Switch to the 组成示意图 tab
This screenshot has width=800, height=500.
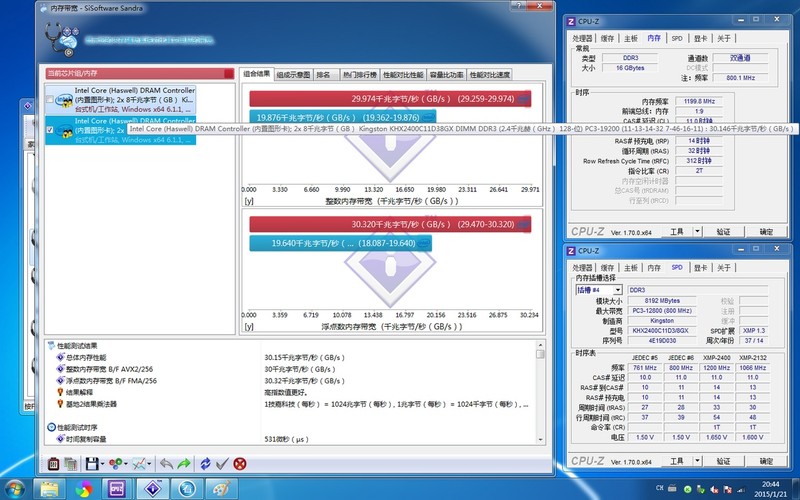click(x=293, y=75)
